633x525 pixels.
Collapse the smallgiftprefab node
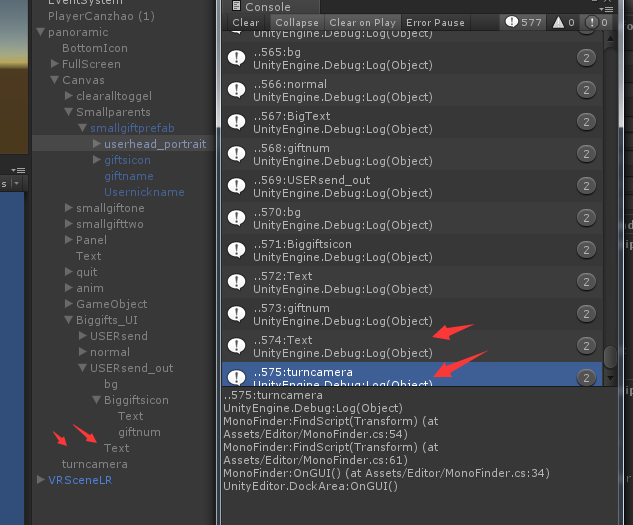(x=82, y=128)
